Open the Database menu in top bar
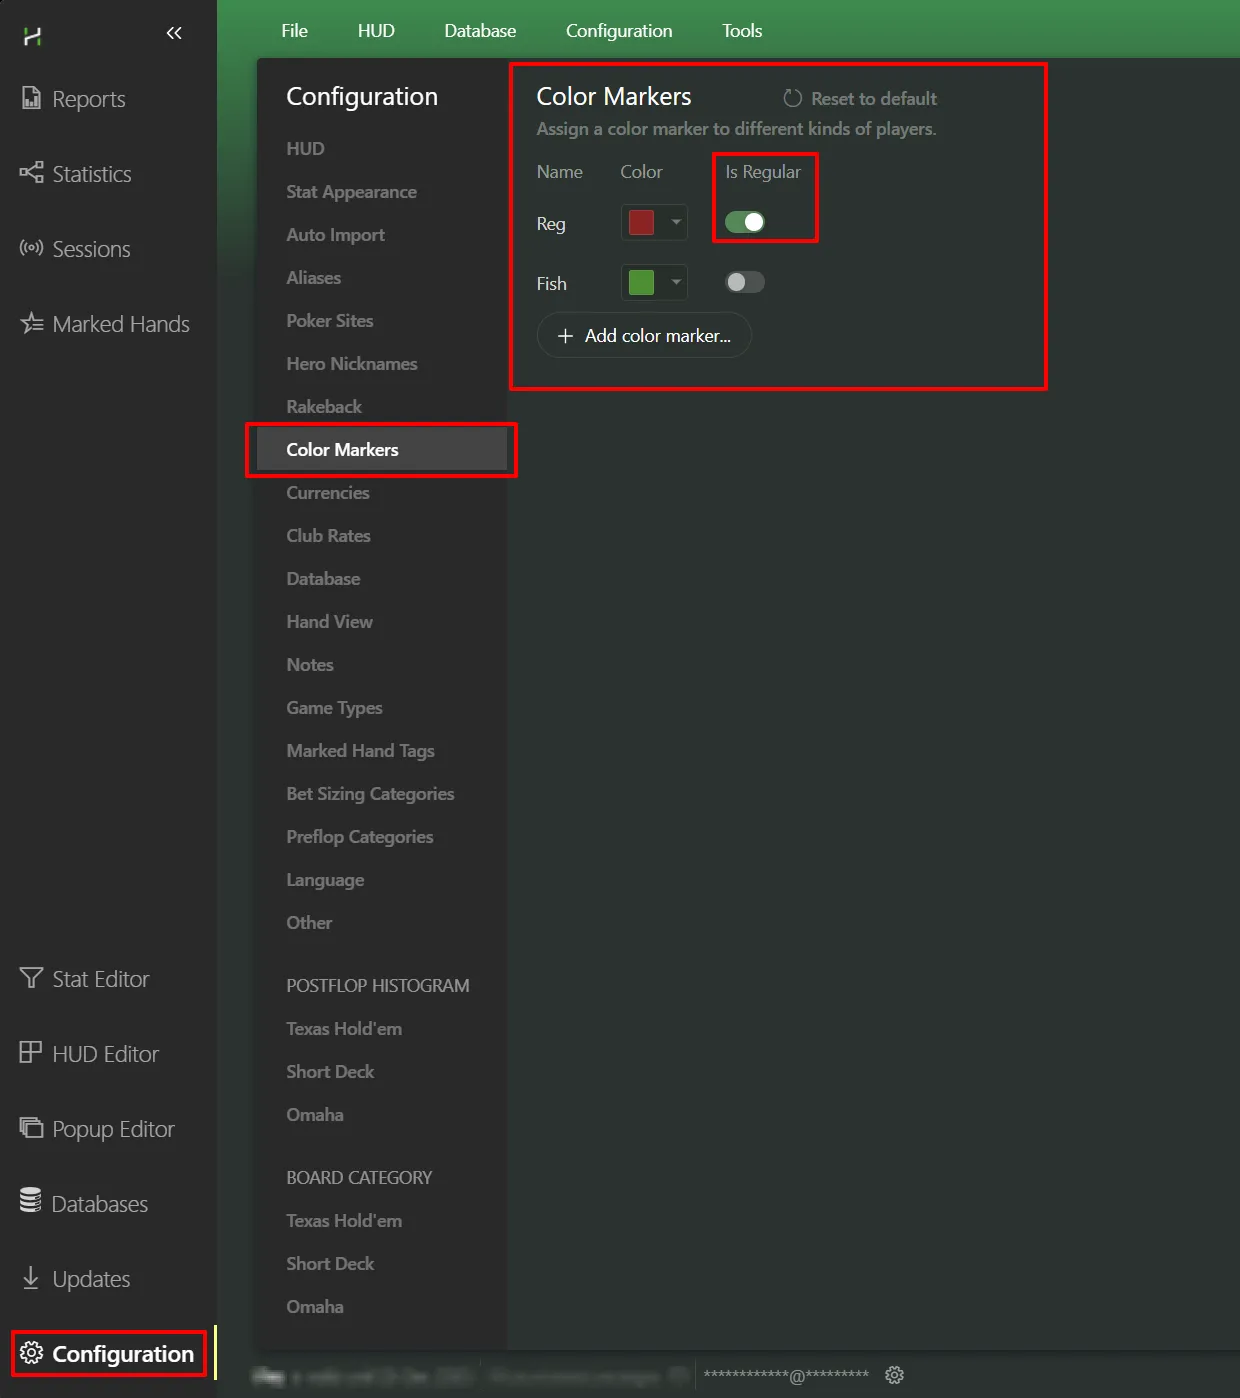 tap(480, 31)
